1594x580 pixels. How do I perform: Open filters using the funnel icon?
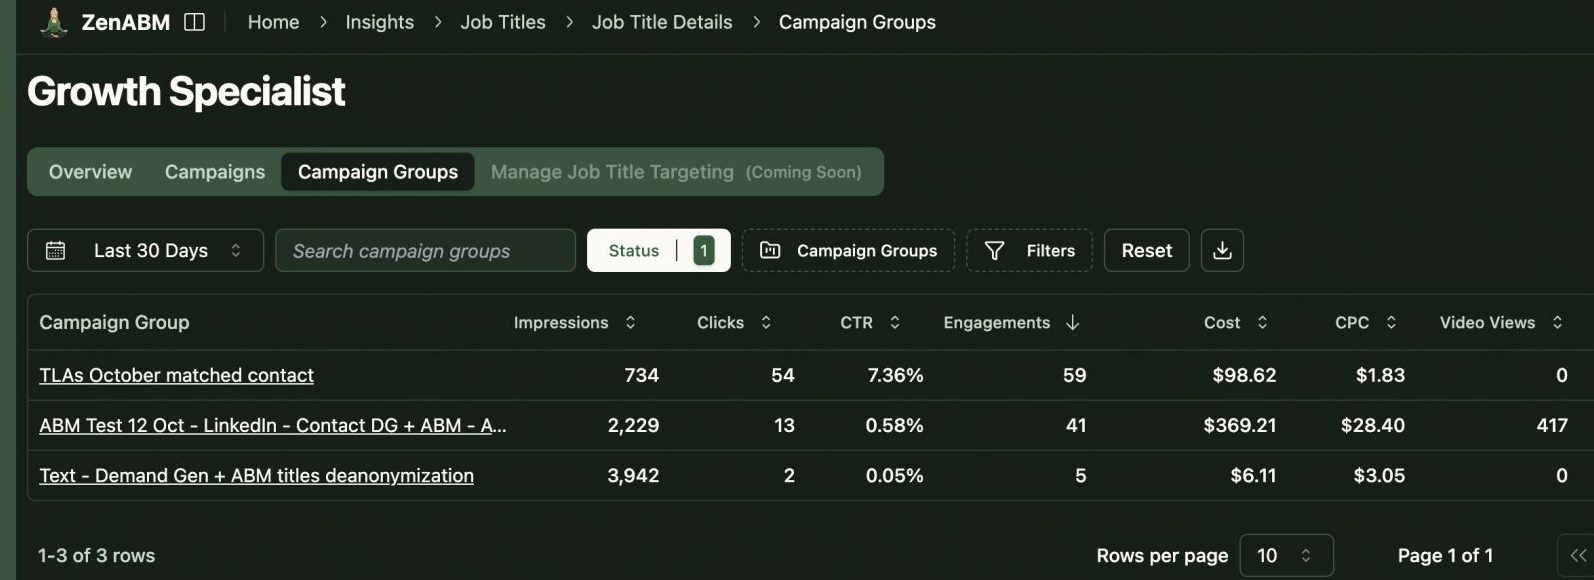[996, 250]
